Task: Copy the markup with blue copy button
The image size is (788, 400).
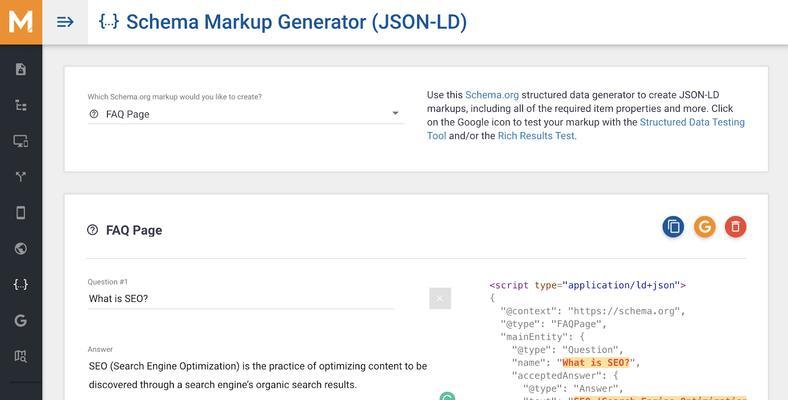Action: click(673, 227)
